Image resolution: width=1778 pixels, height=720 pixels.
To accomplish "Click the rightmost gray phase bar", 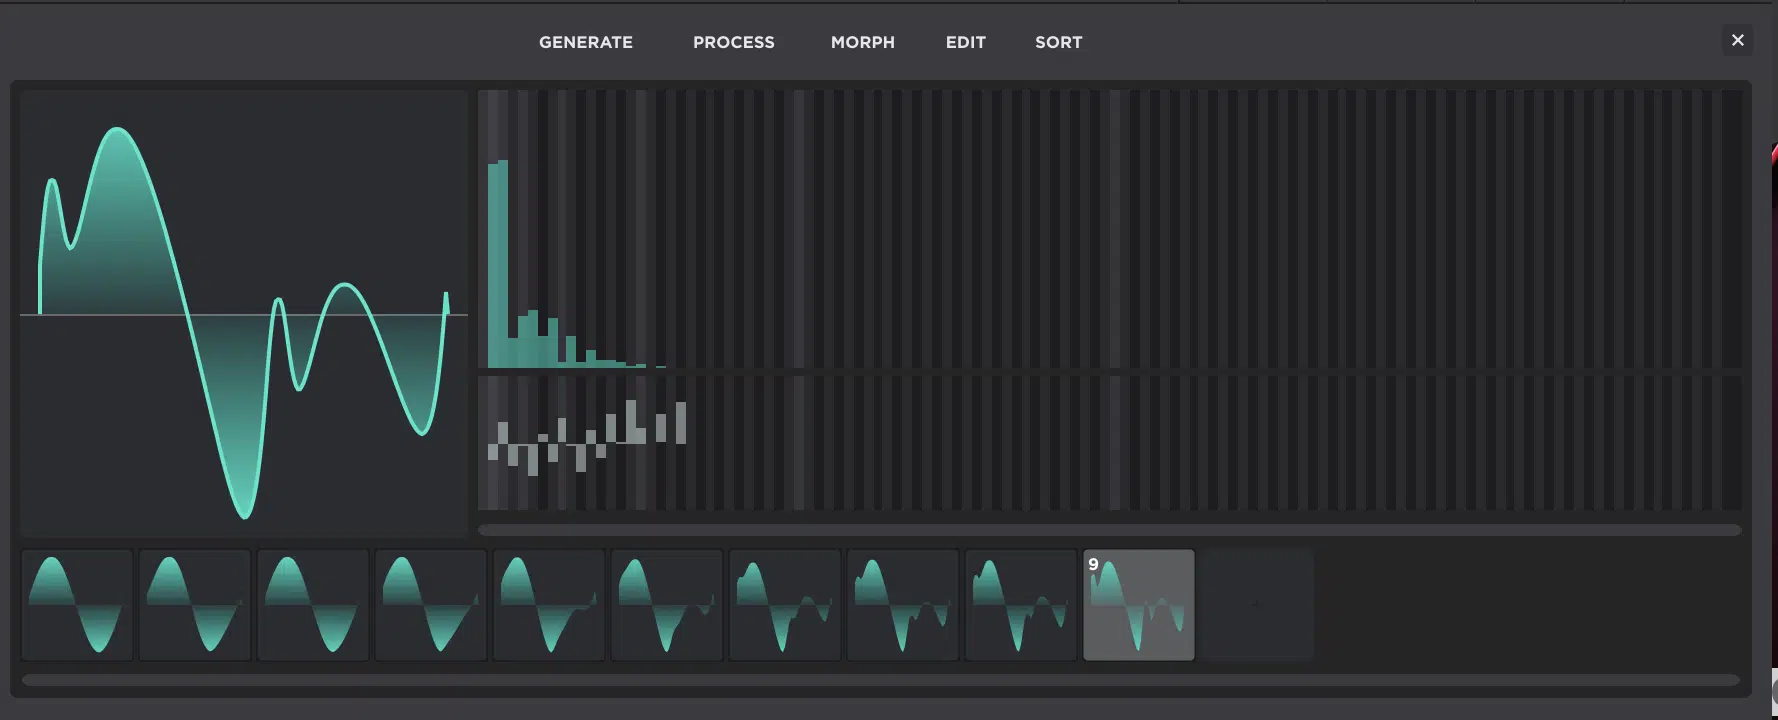I will [x=681, y=423].
